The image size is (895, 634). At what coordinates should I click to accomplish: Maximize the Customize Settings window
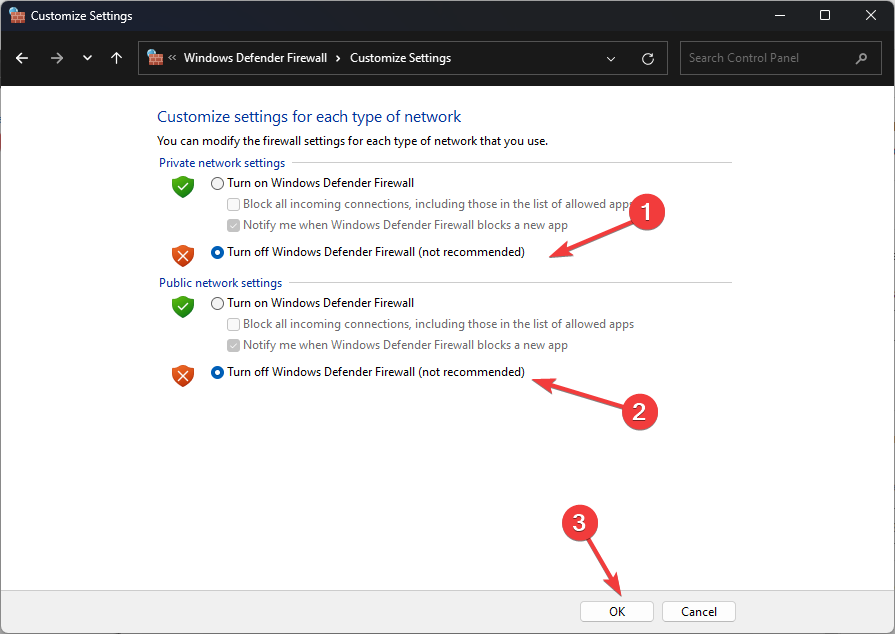click(825, 15)
